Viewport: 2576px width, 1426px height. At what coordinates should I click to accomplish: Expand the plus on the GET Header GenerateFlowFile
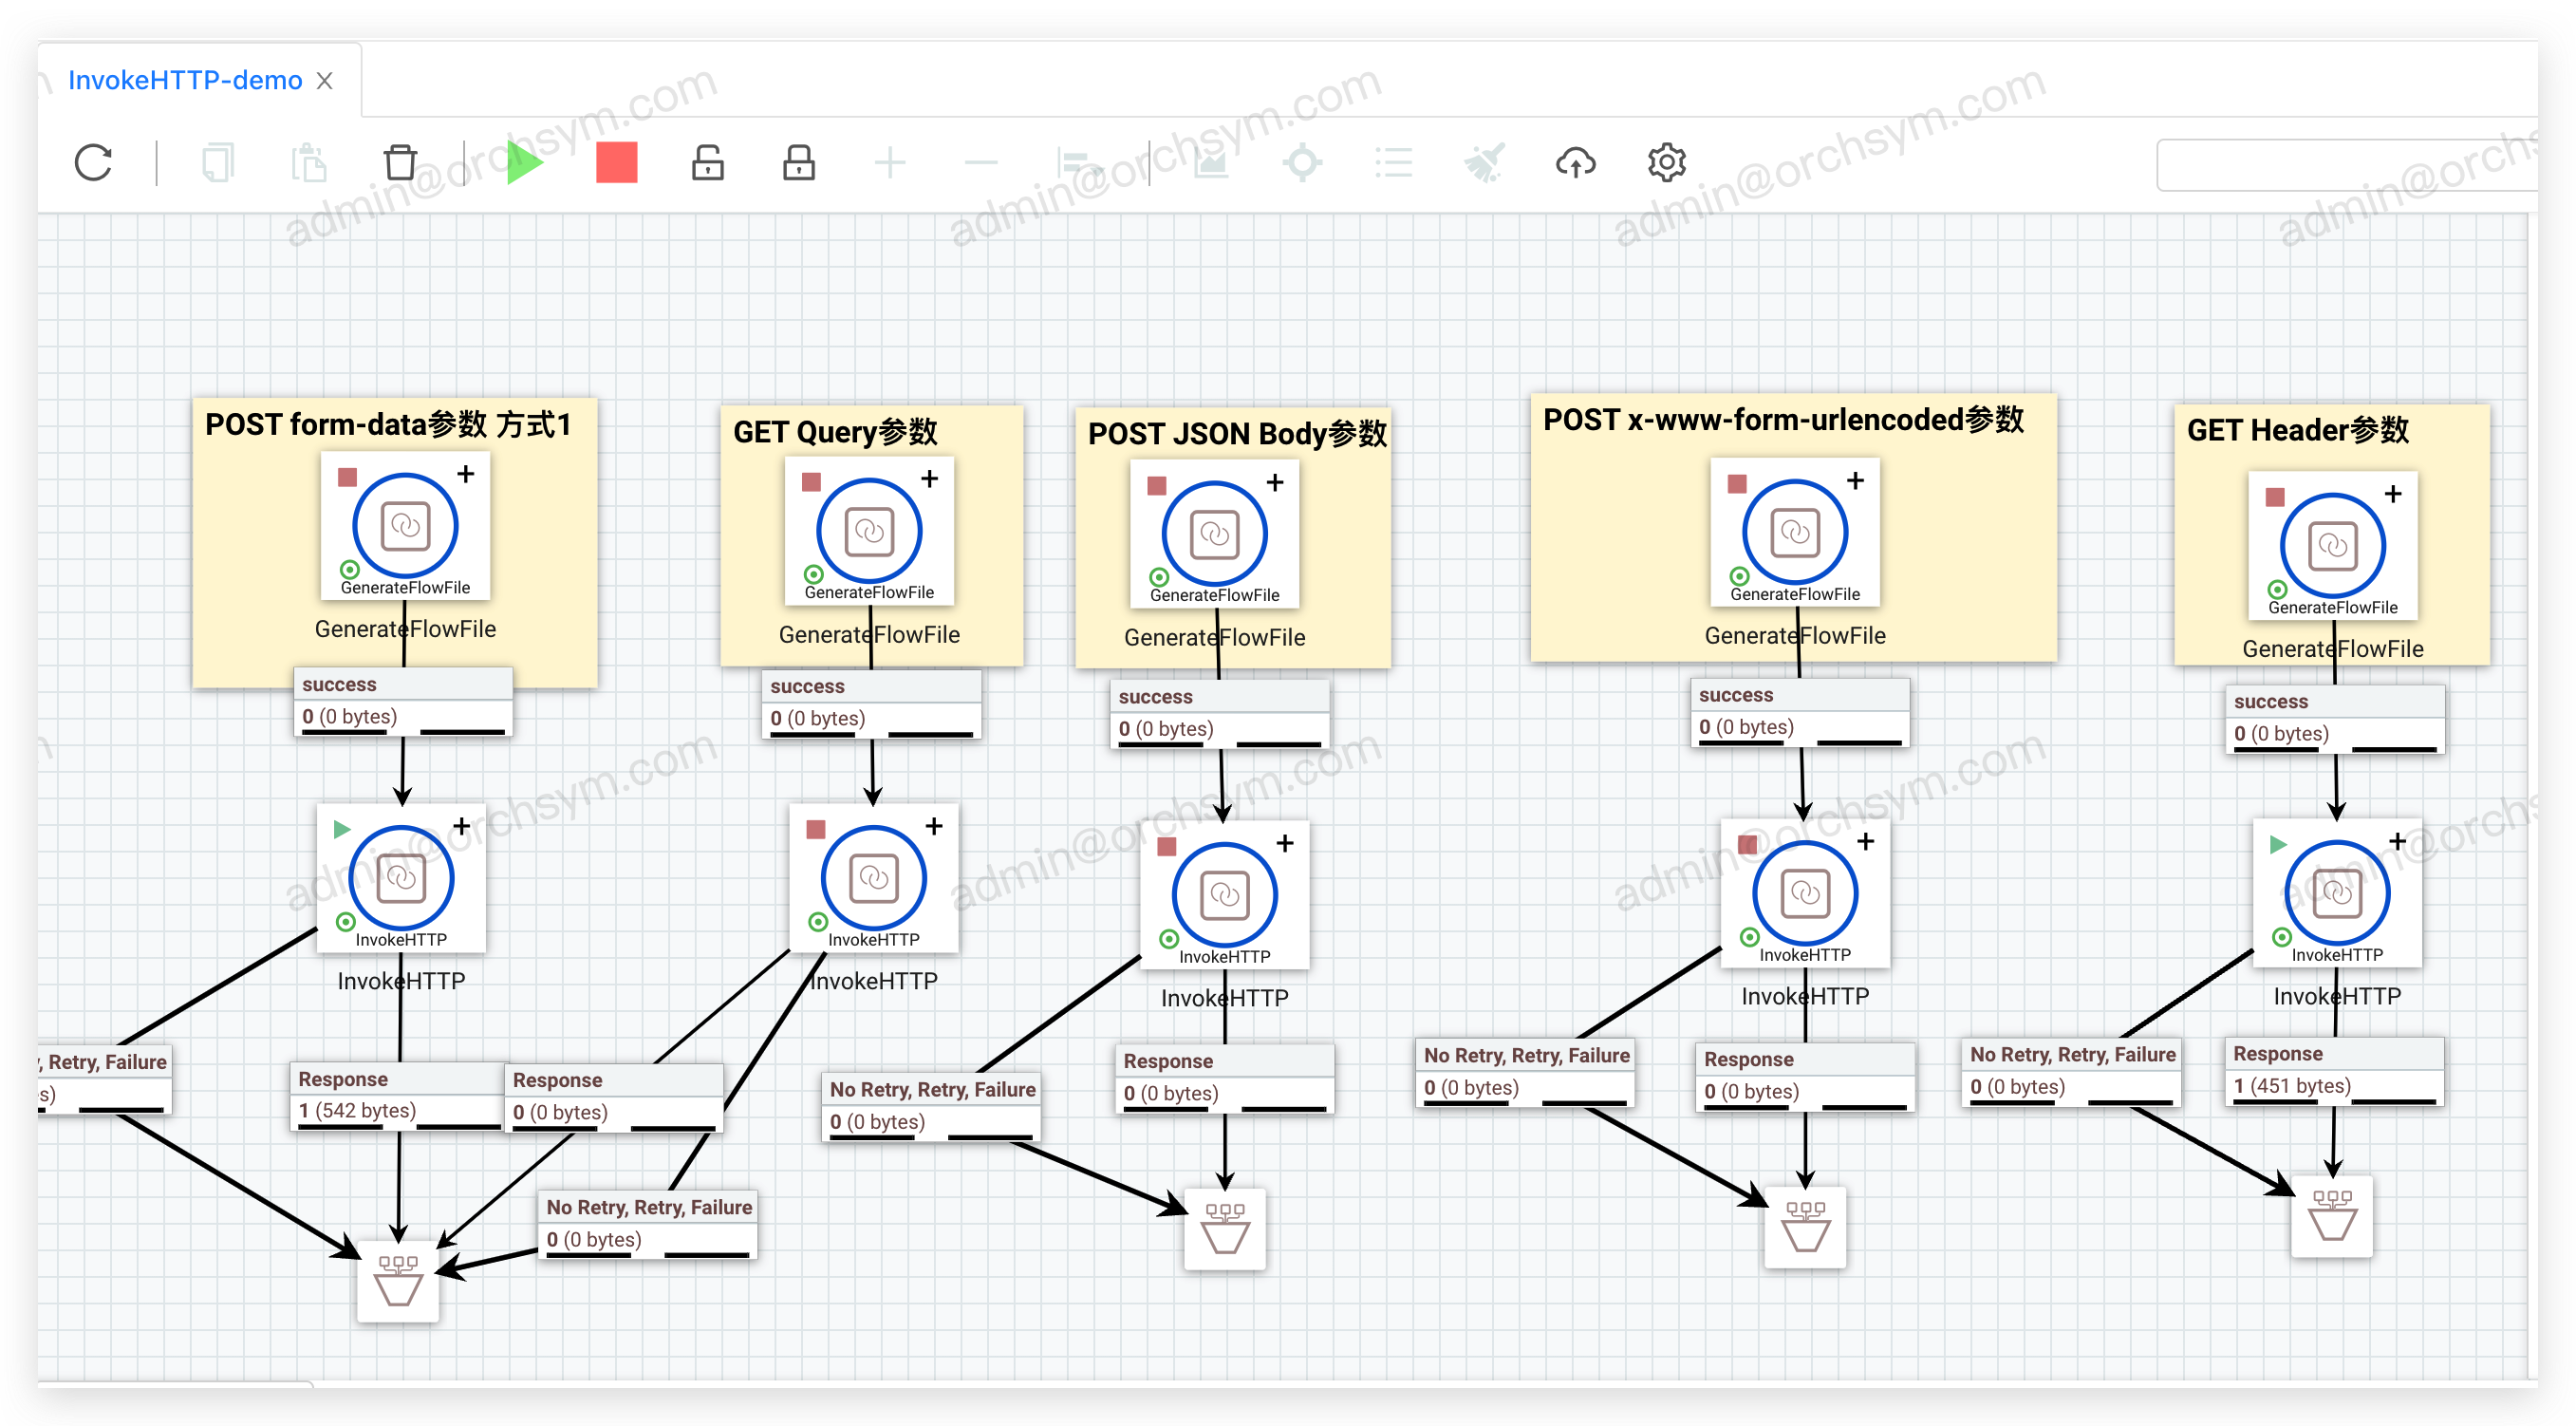(2393, 494)
